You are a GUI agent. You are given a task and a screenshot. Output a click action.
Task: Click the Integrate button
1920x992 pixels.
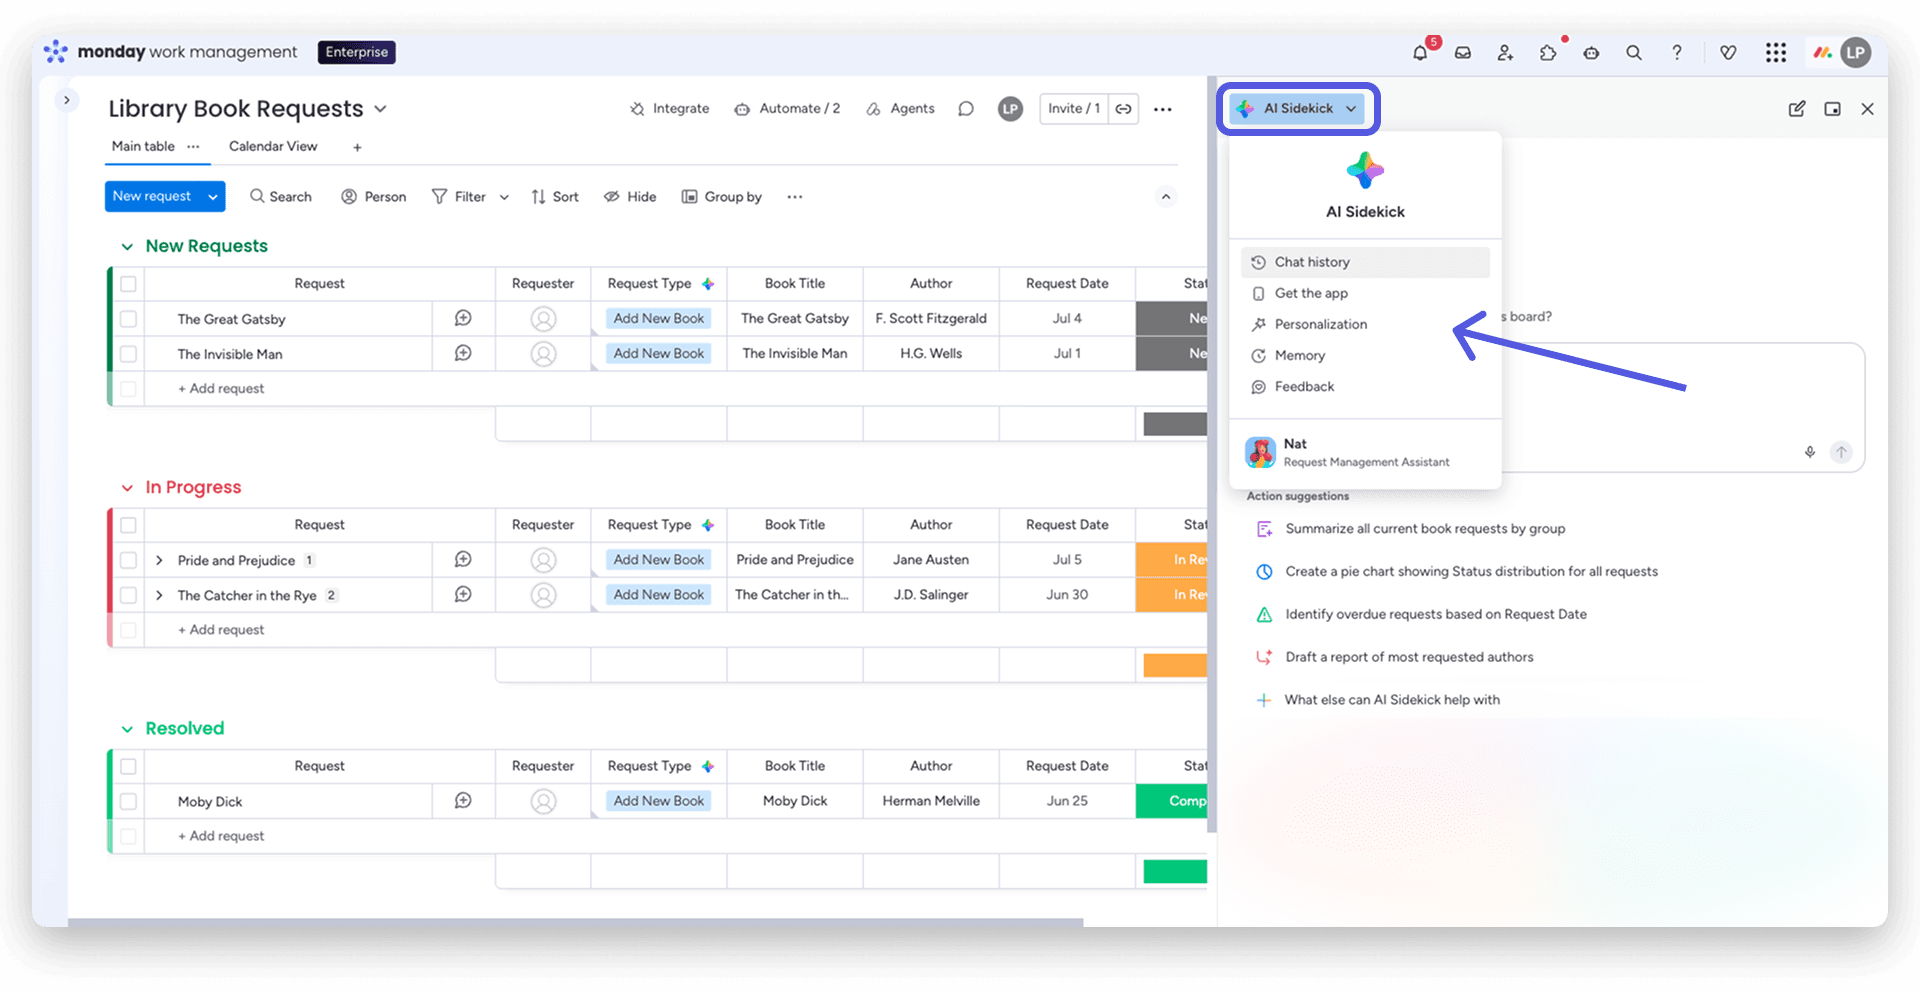(x=669, y=109)
